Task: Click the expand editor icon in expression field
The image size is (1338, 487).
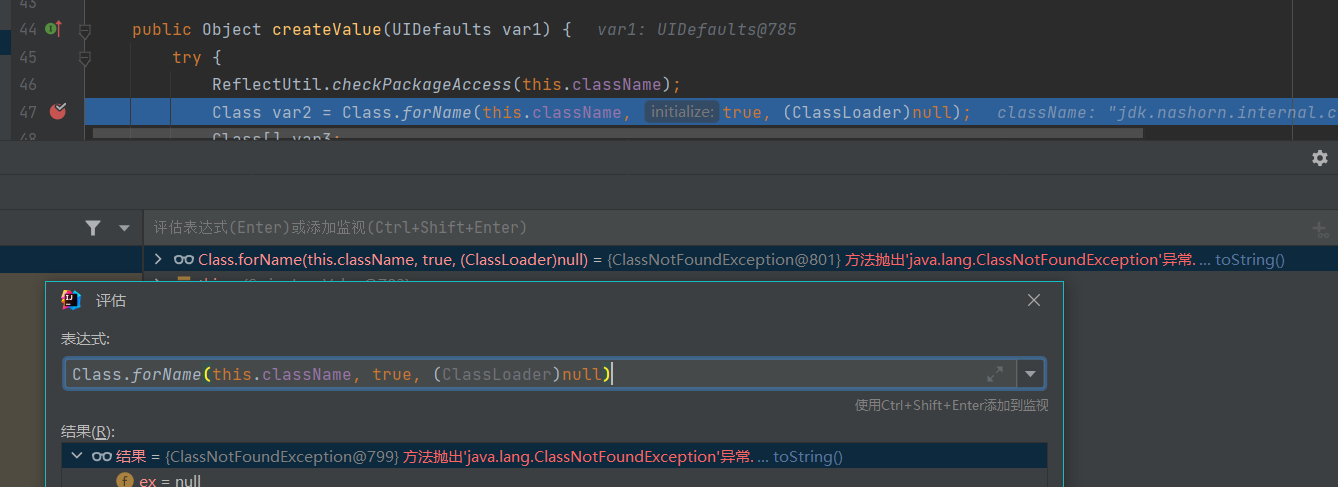Action: tap(994, 374)
